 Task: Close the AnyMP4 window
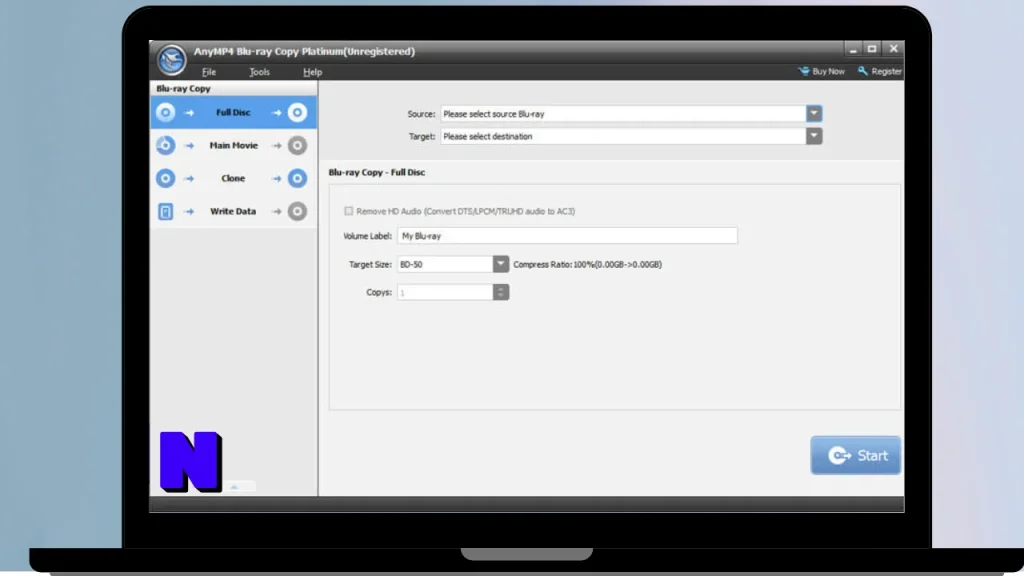click(893, 49)
